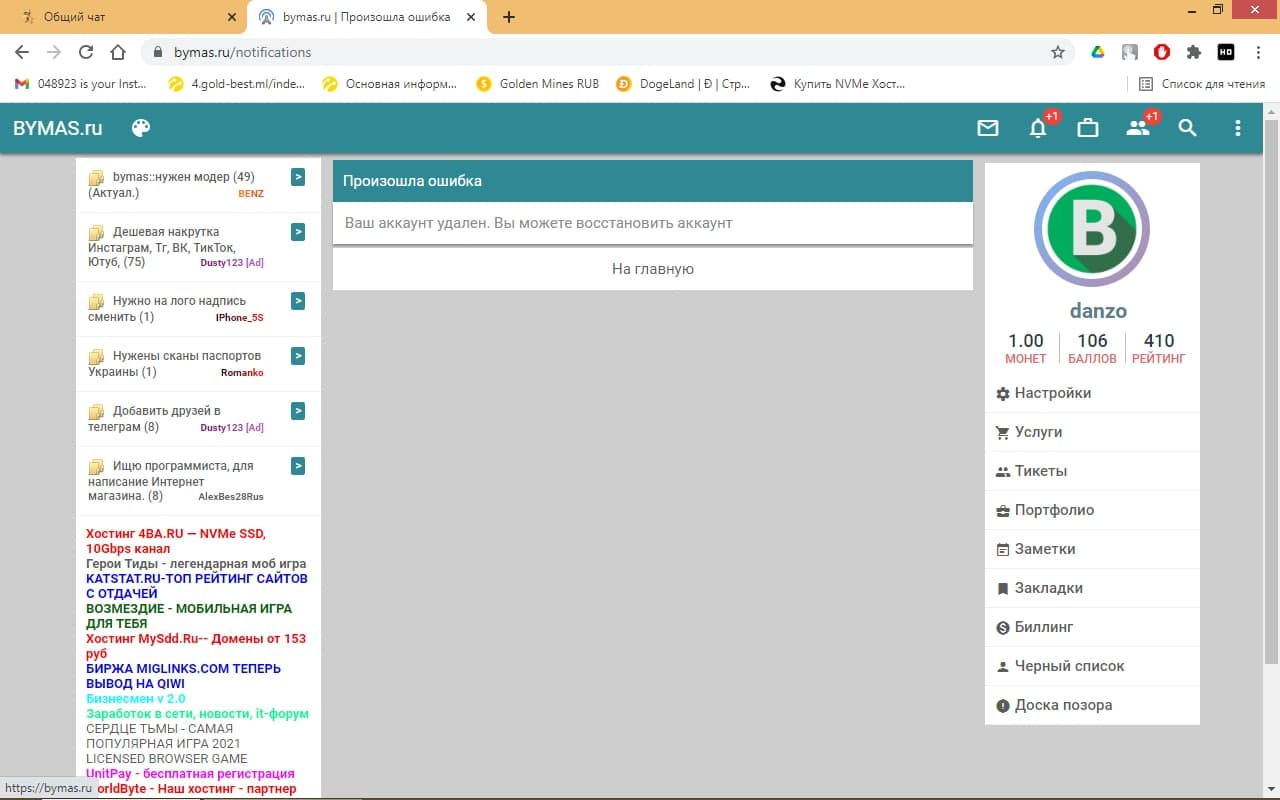The width and height of the screenshot is (1280, 800).
Task: Click the friends people icon
Action: 1138,128
